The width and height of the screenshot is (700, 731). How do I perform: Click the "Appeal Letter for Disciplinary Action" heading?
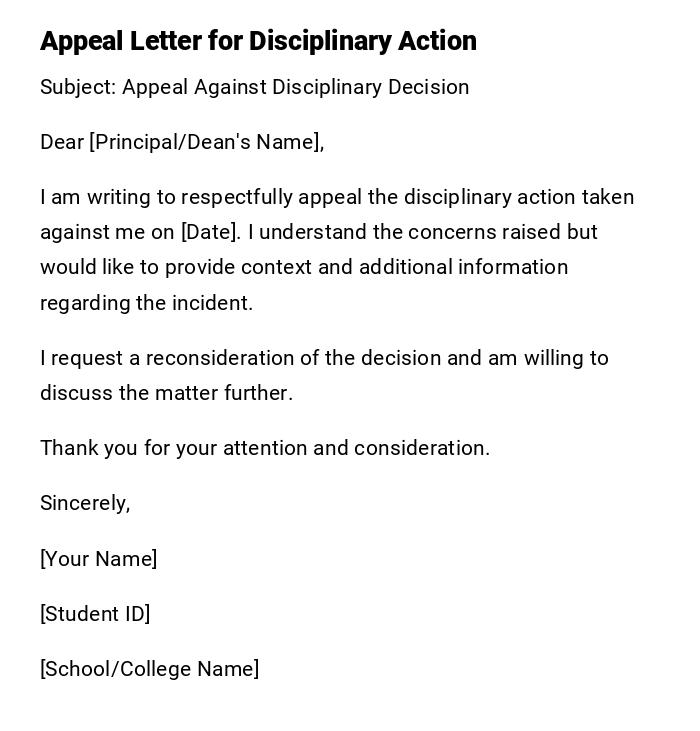pos(258,41)
